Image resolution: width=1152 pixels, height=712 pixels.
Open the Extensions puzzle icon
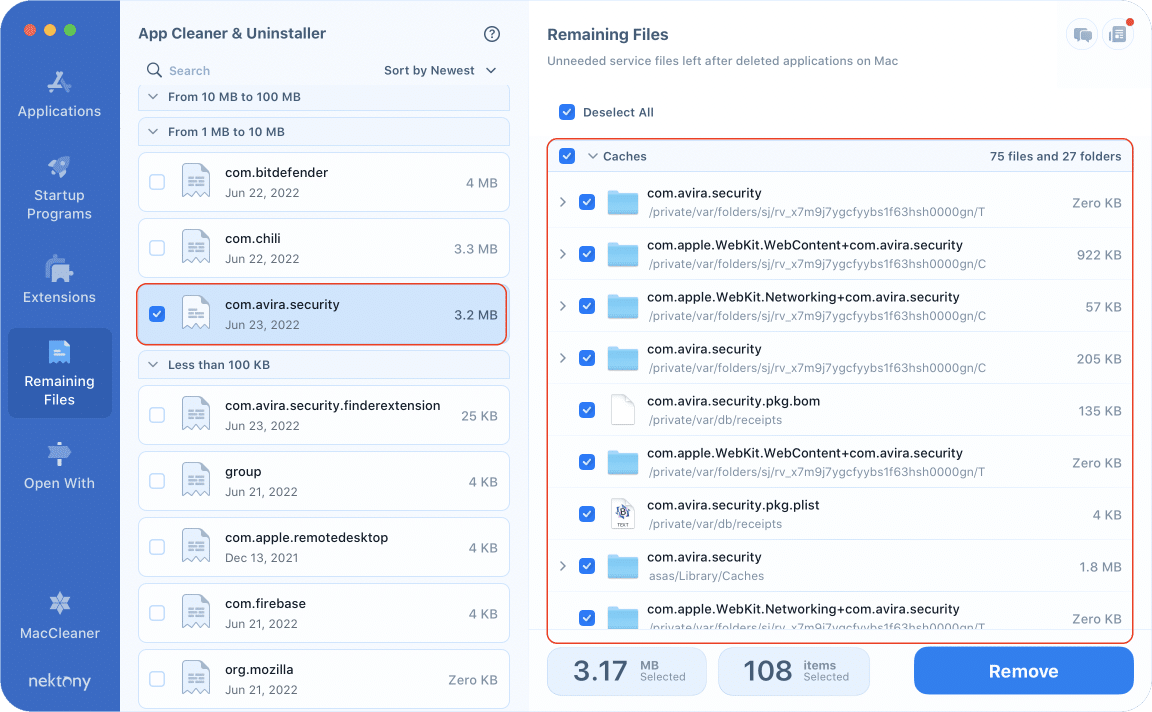60,269
